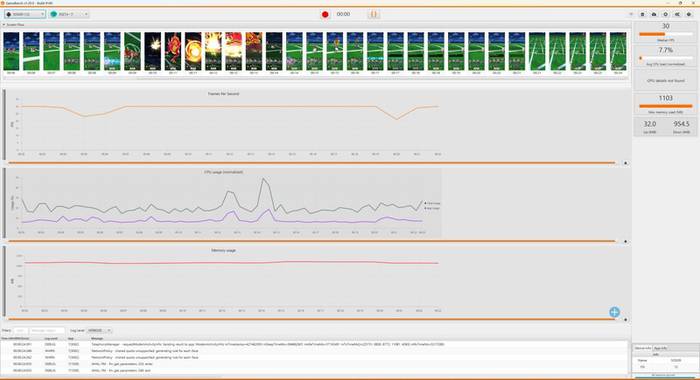Click the blue plus button

614,312
